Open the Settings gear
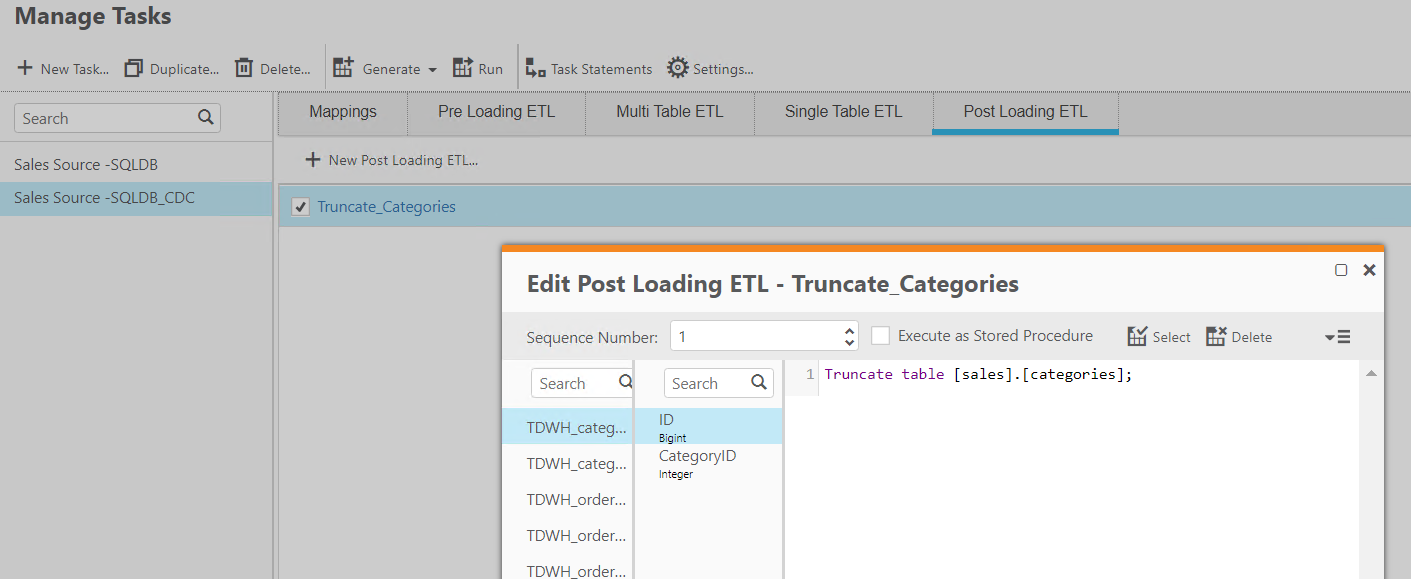Screen dimensions: 1411x579 (678, 68)
